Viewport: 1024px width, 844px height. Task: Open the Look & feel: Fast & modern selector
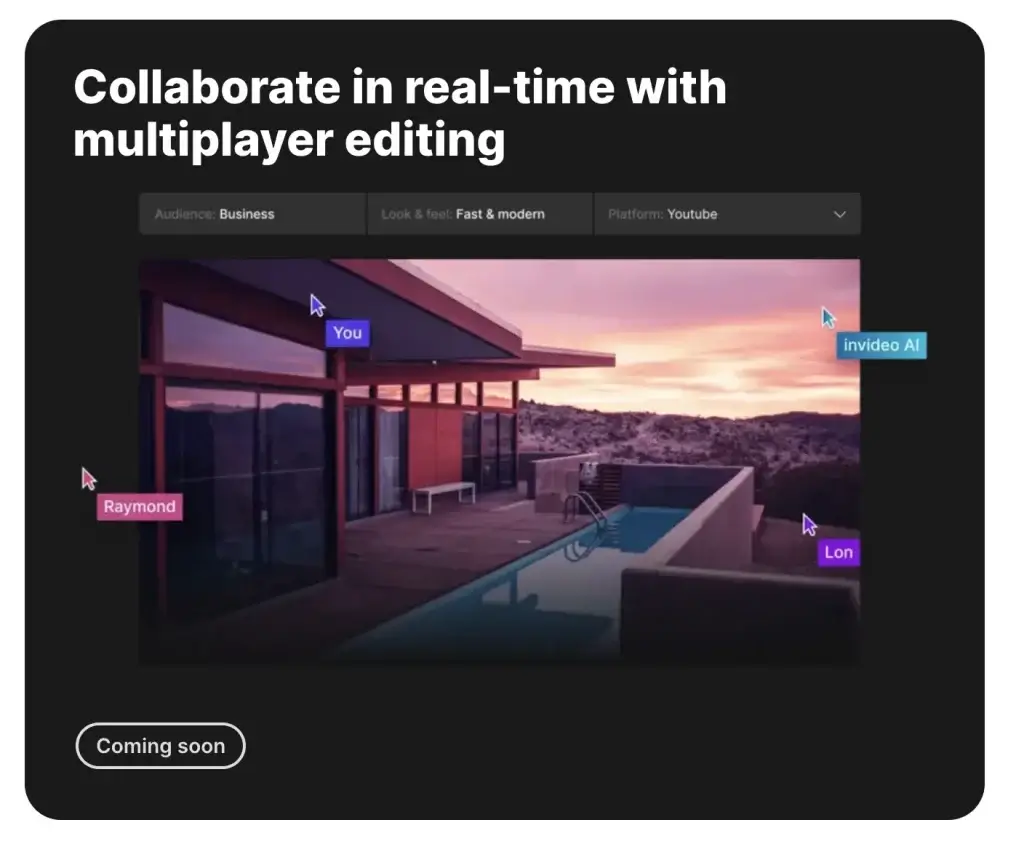[479, 214]
